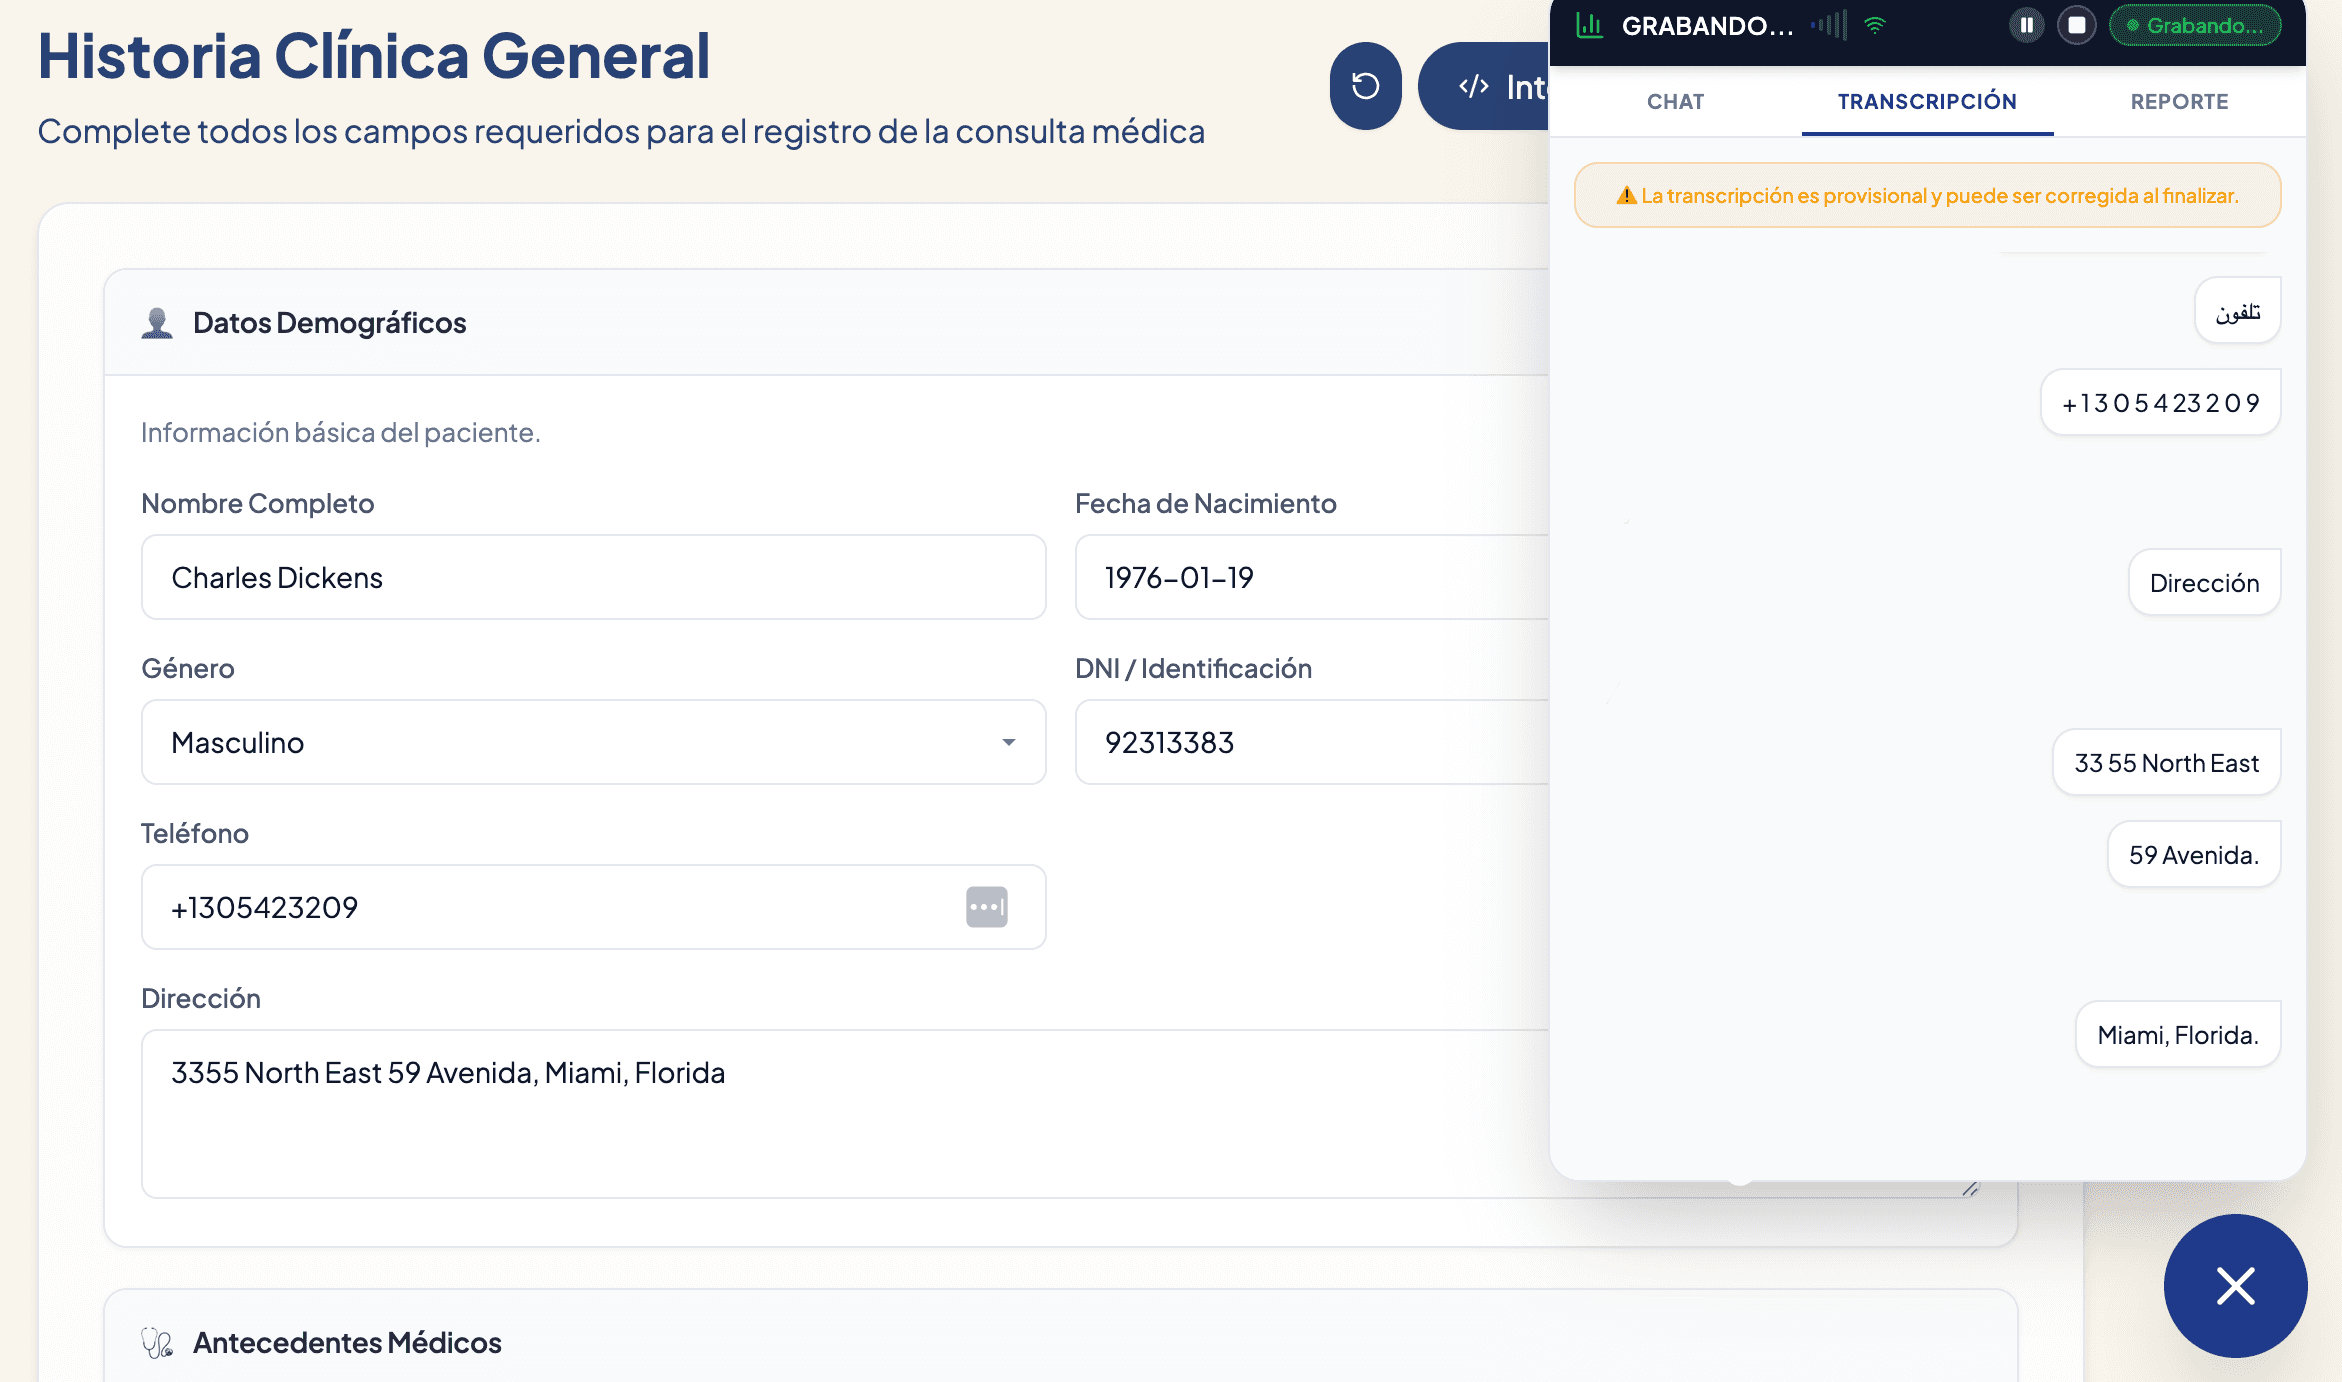Image resolution: width=2342 pixels, height=1382 pixels.
Task: Select the TRANSCRIPCIÓN tab
Action: [1927, 102]
